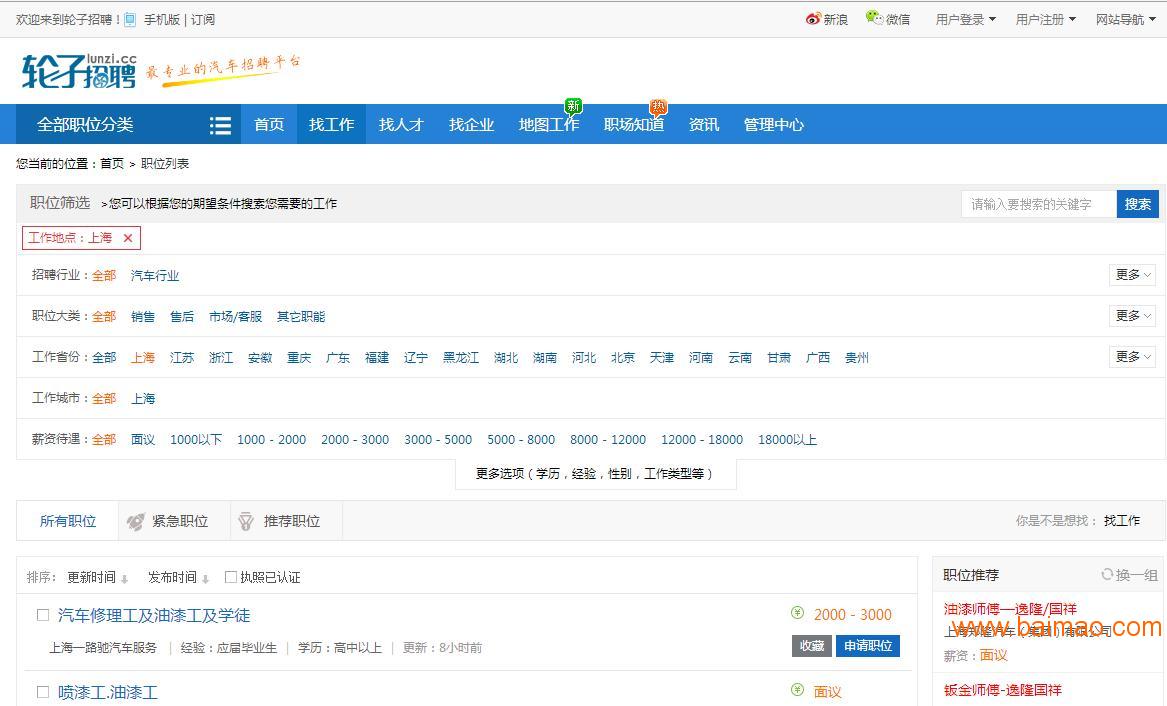Filter job category 销售
The image size is (1167, 706).
pyautogui.click(x=143, y=317)
